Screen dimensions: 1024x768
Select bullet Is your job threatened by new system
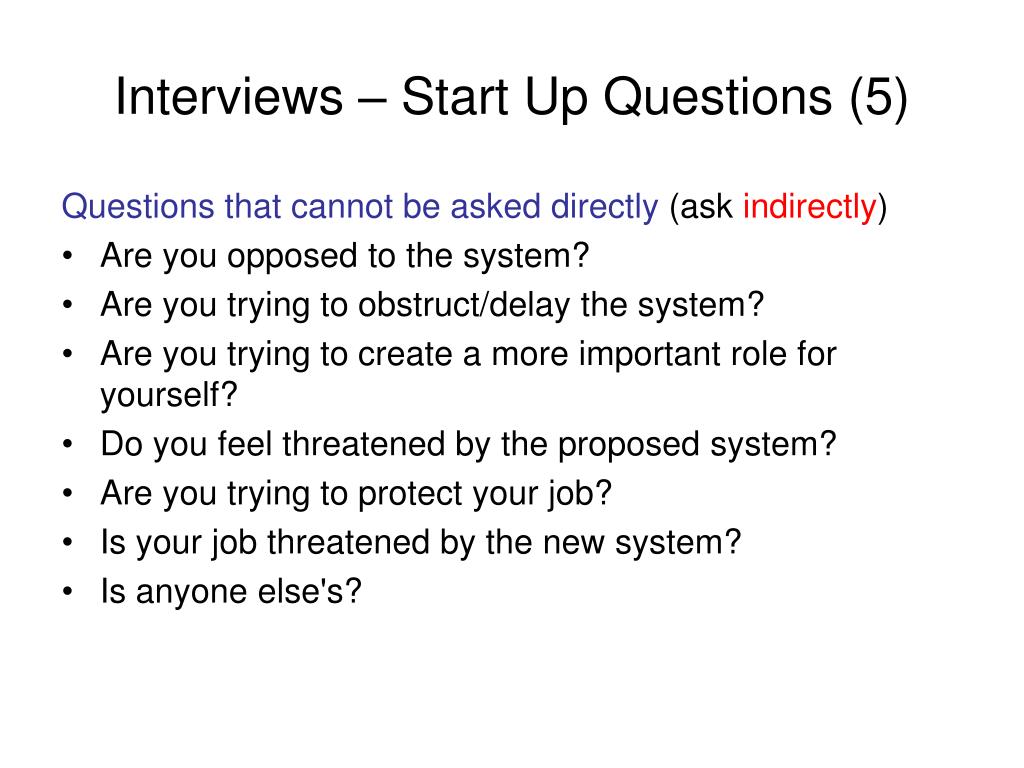(421, 543)
